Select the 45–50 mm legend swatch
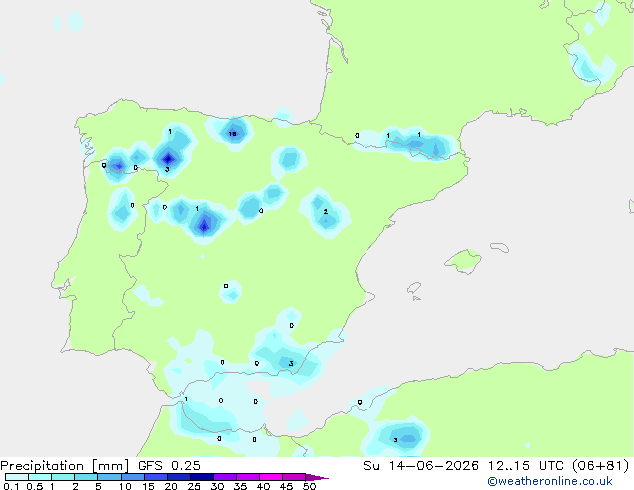This screenshot has width=634, height=490. pyautogui.click(x=294, y=477)
